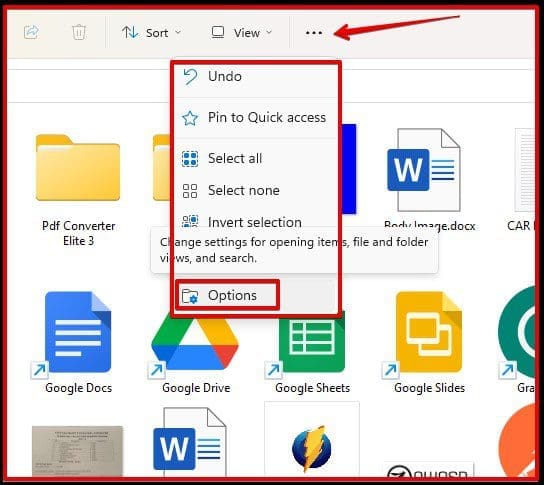
Task: Click the Undo arrow icon
Action: click(190, 77)
